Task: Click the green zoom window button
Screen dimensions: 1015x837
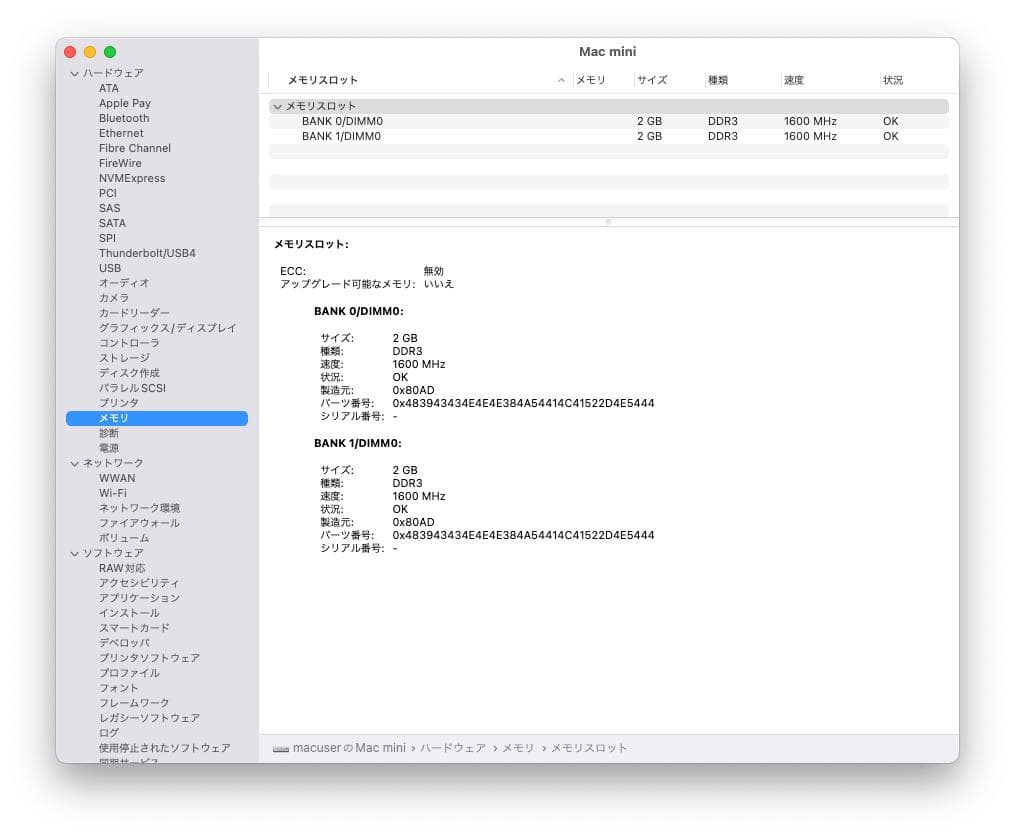Action: point(110,52)
